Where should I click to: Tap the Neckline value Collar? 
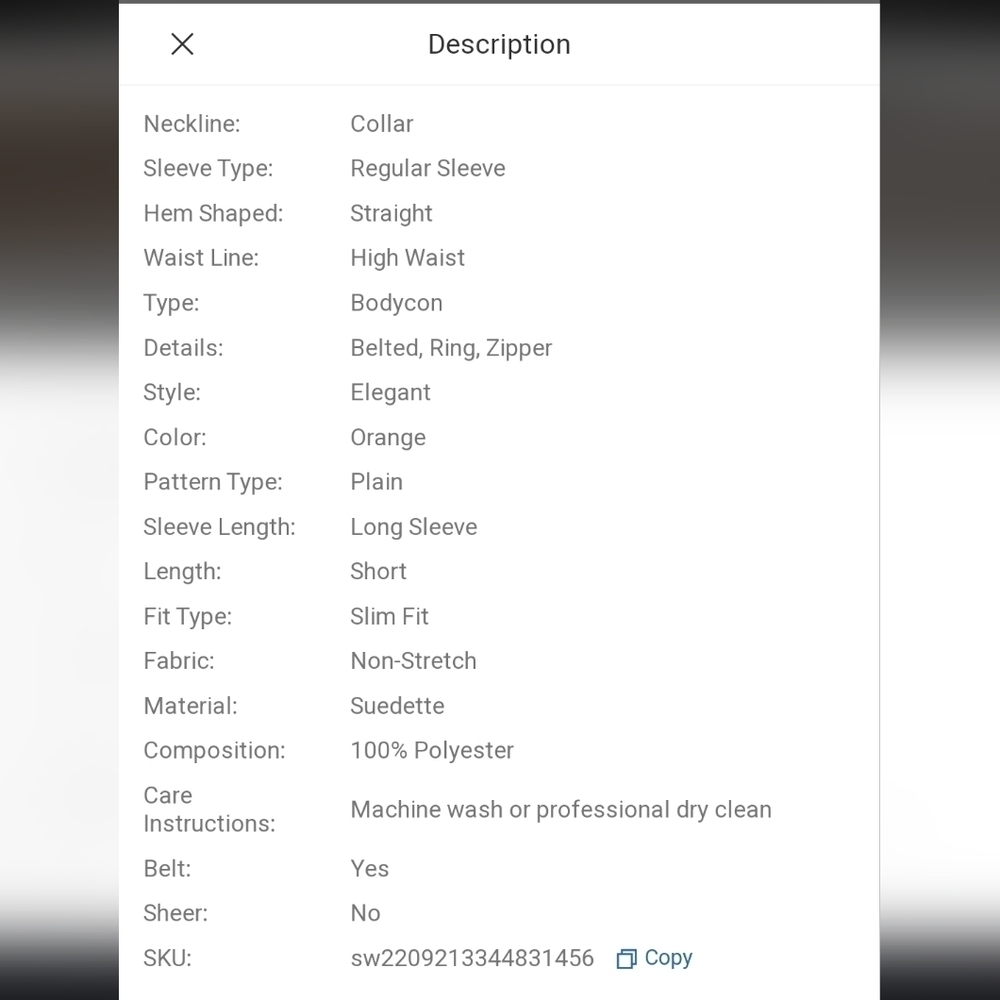381,124
